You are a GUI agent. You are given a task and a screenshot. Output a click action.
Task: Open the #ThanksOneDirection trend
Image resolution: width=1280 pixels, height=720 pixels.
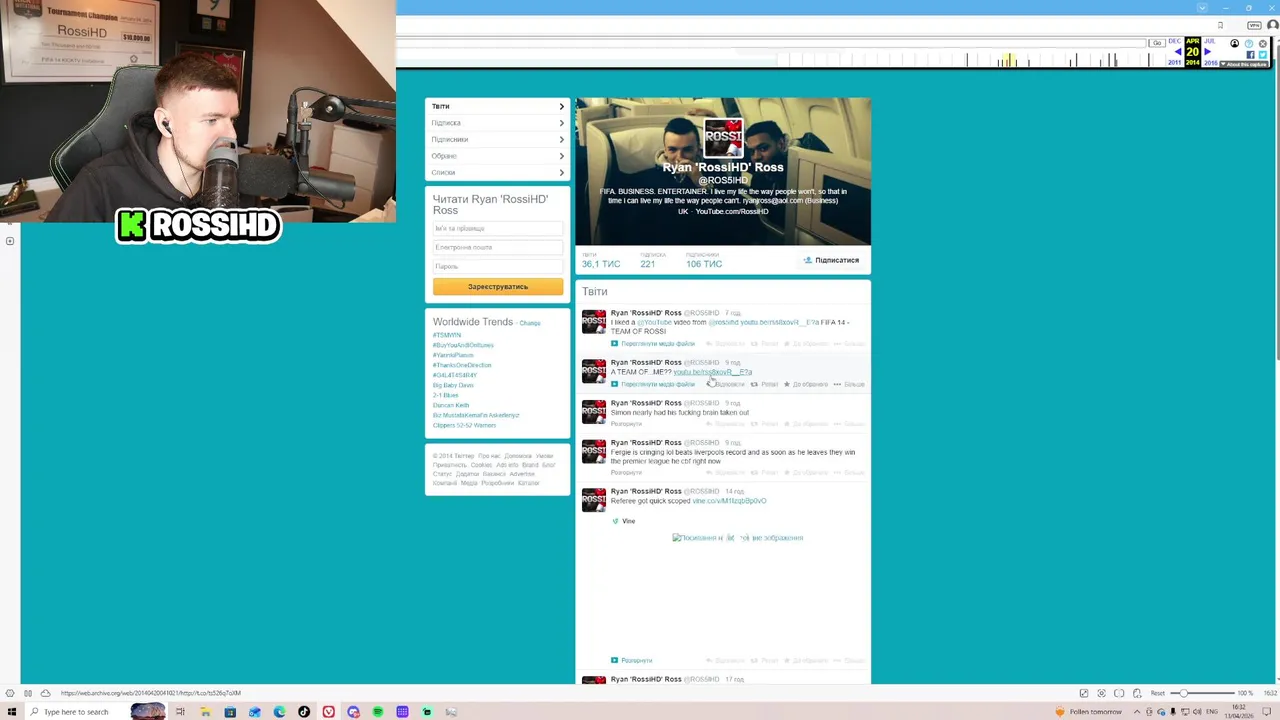[462, 365]
